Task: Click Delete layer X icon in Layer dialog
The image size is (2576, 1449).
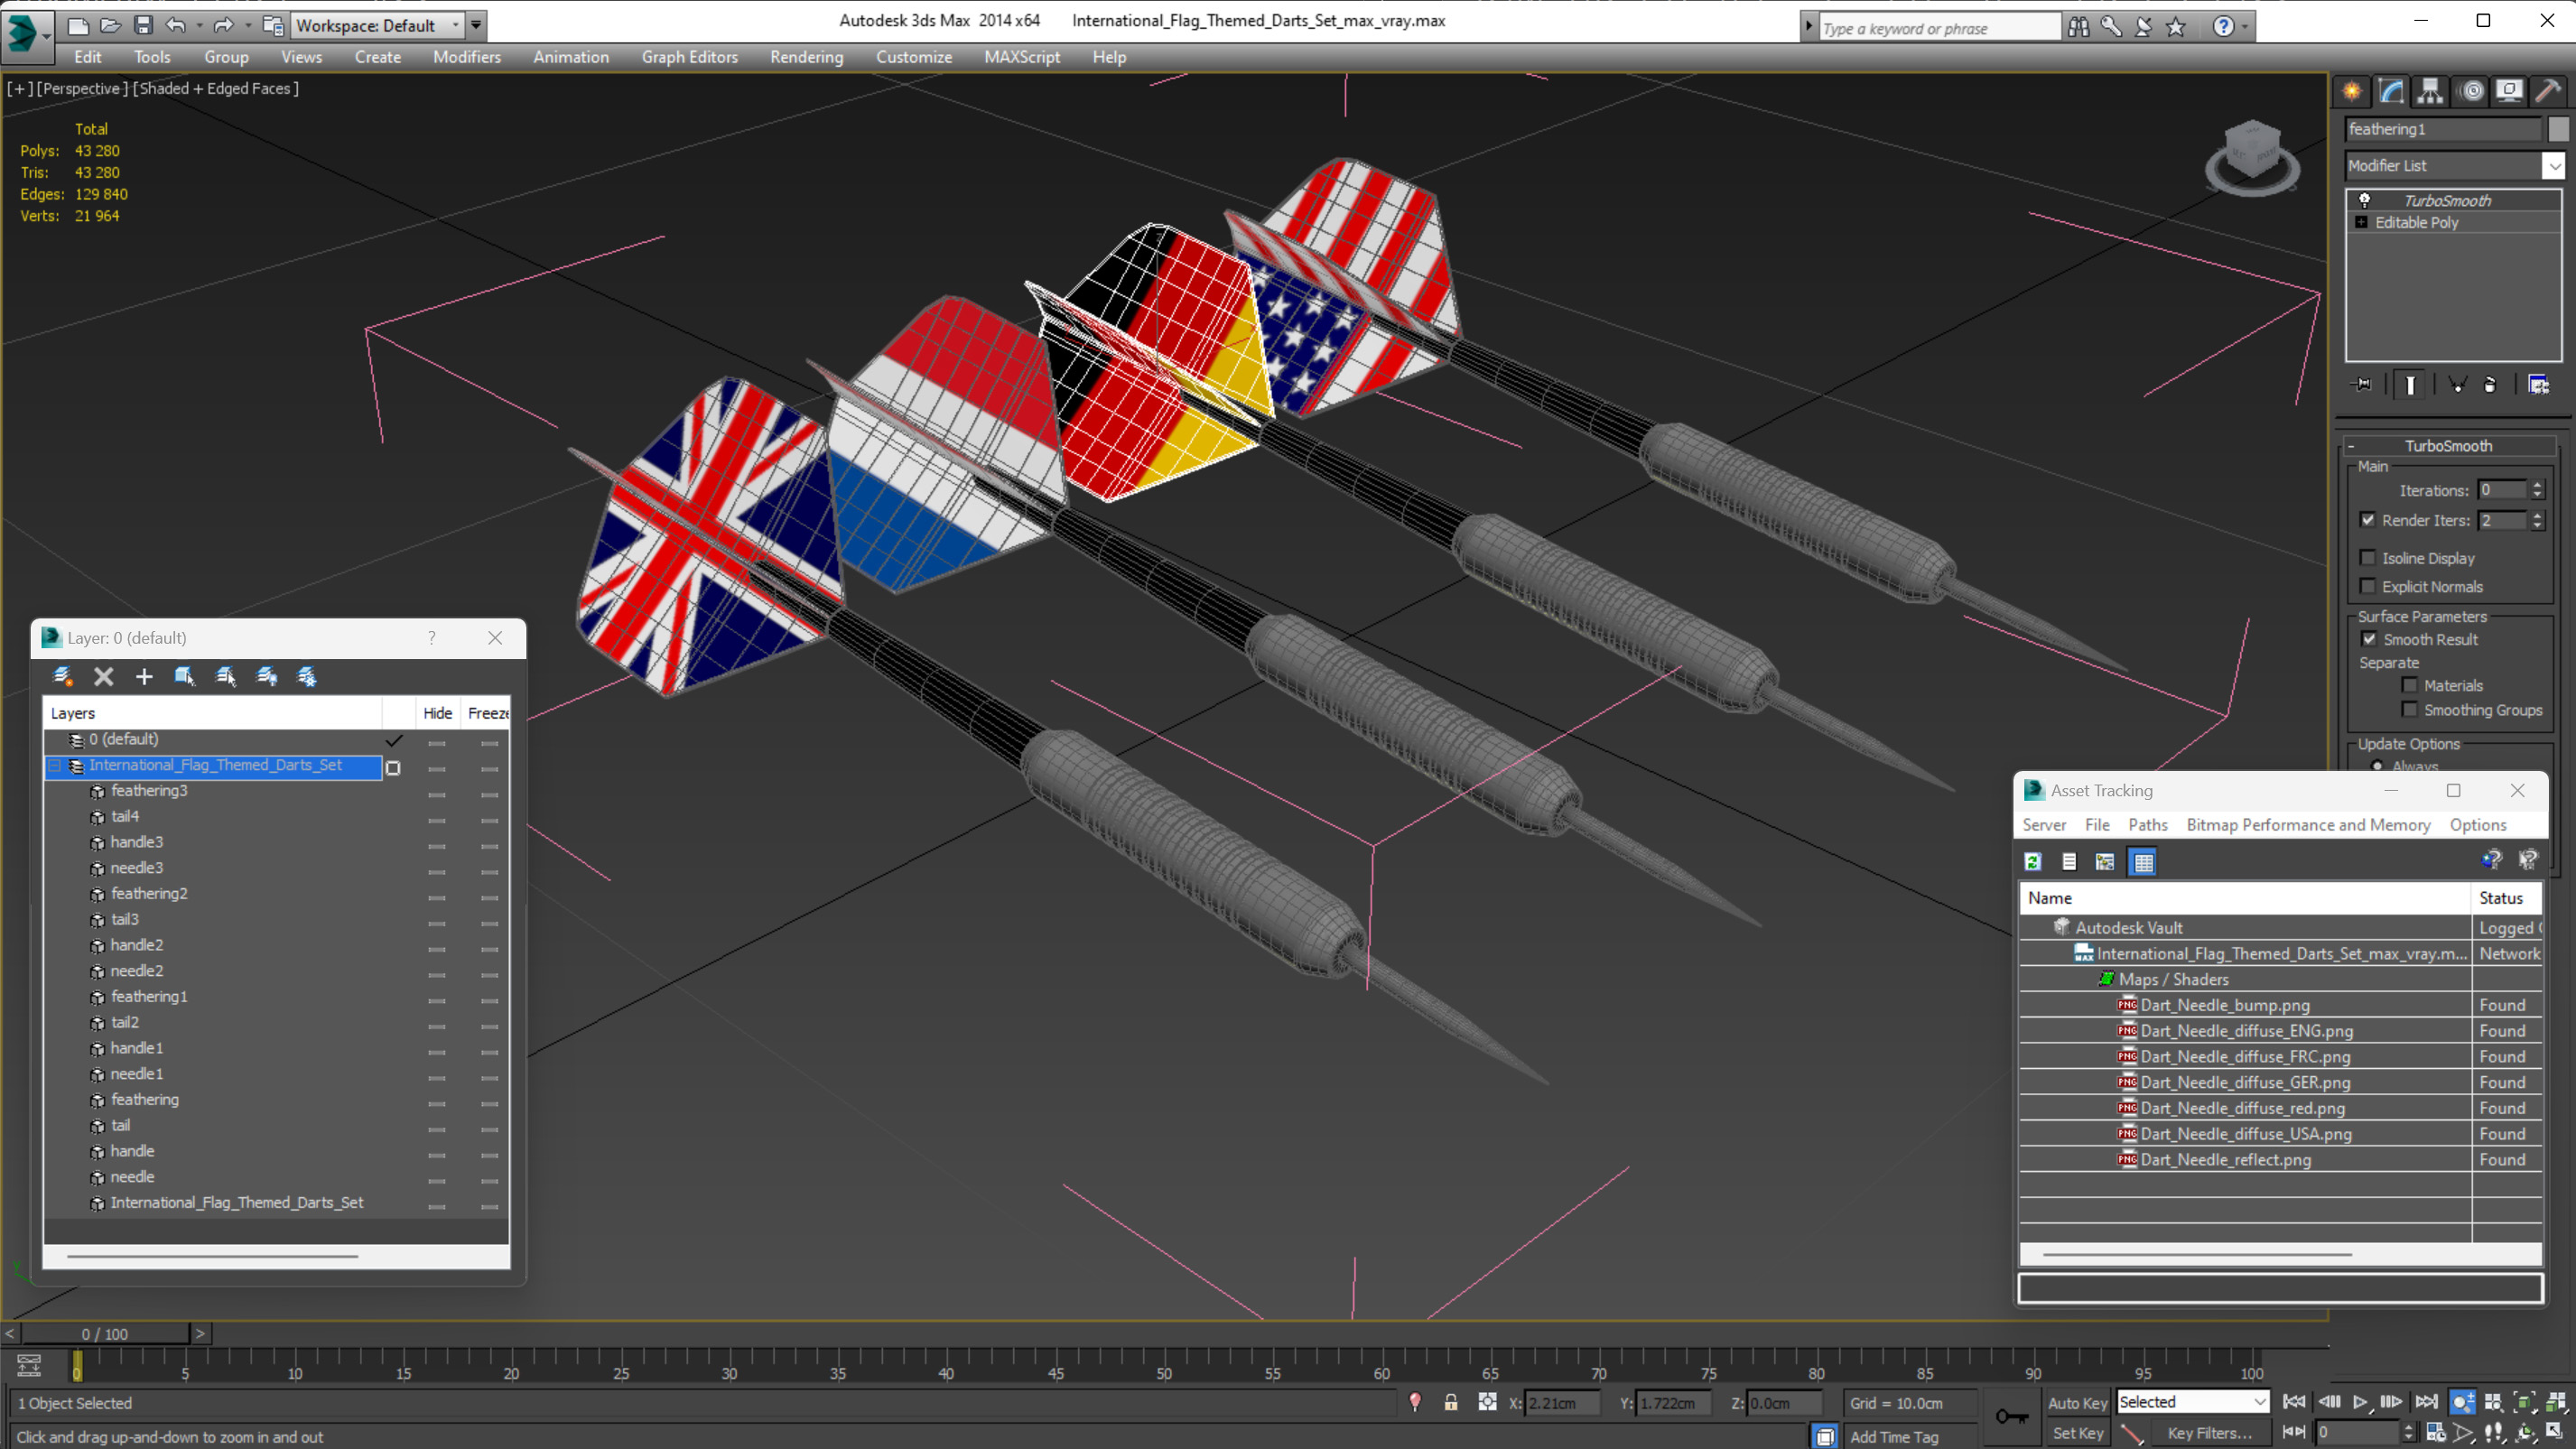Action: point(103,677)
